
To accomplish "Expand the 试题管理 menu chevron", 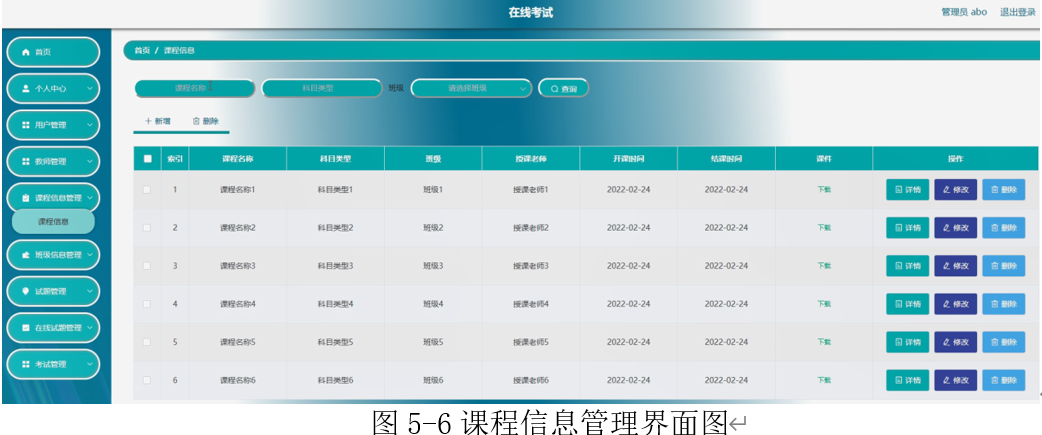I will (x=90, y=291).
